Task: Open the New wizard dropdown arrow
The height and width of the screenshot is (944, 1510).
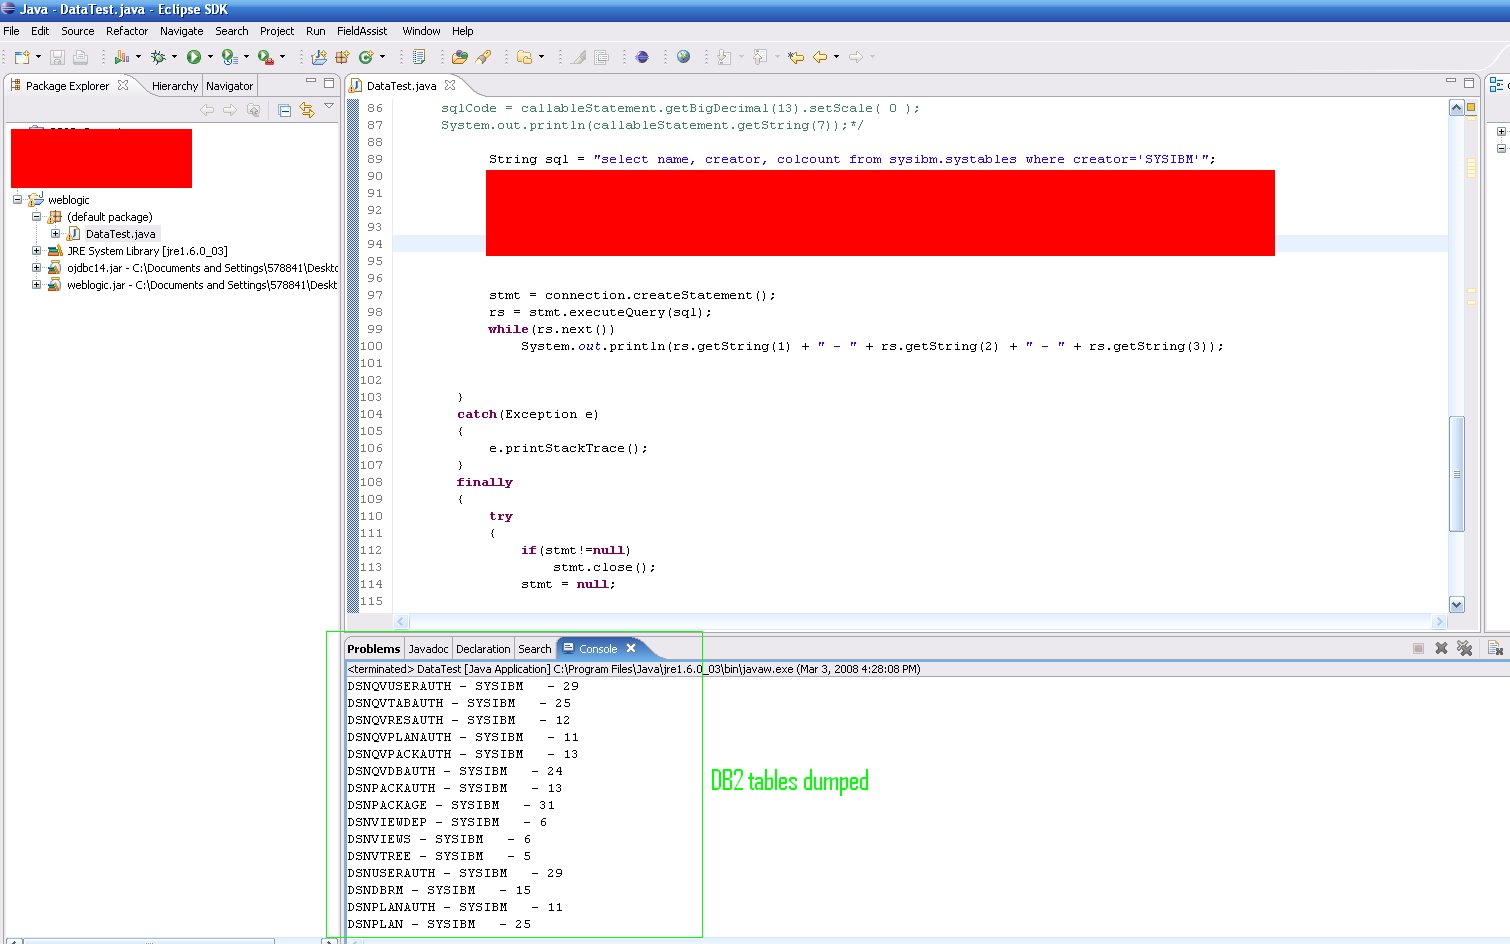Action: tap(38, 57)
